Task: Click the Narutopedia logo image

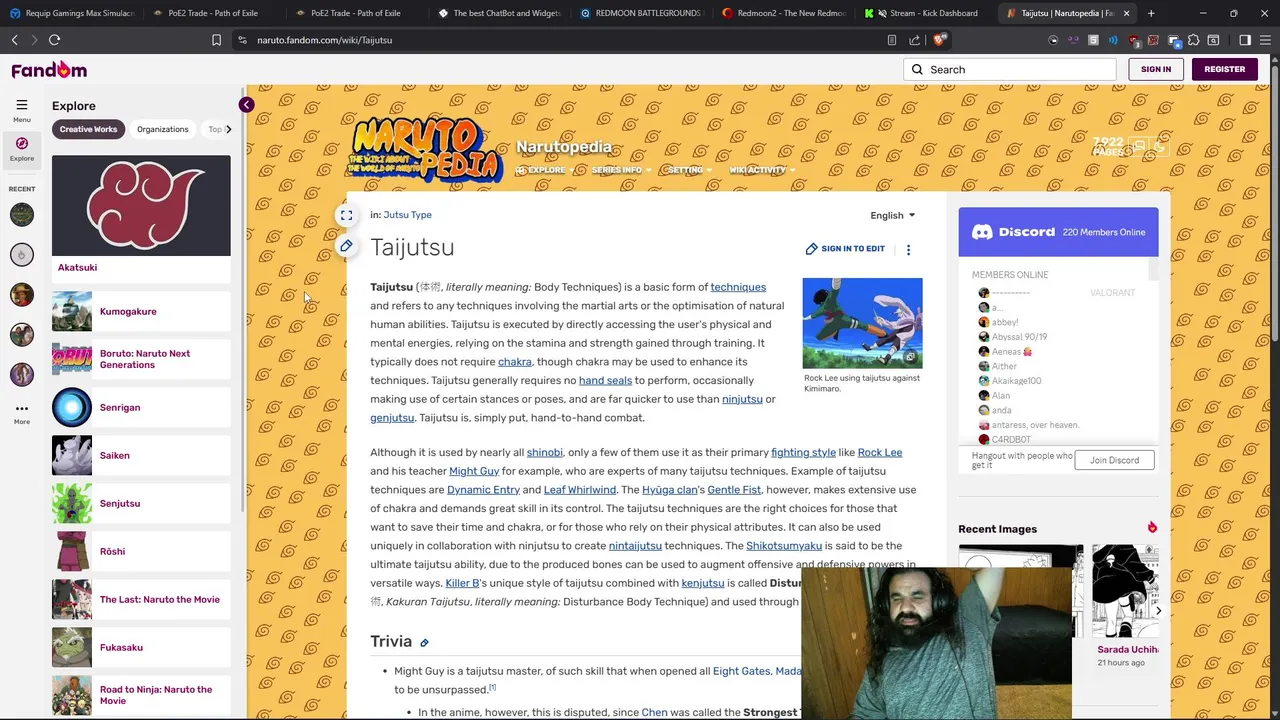Action: [426, 150]
